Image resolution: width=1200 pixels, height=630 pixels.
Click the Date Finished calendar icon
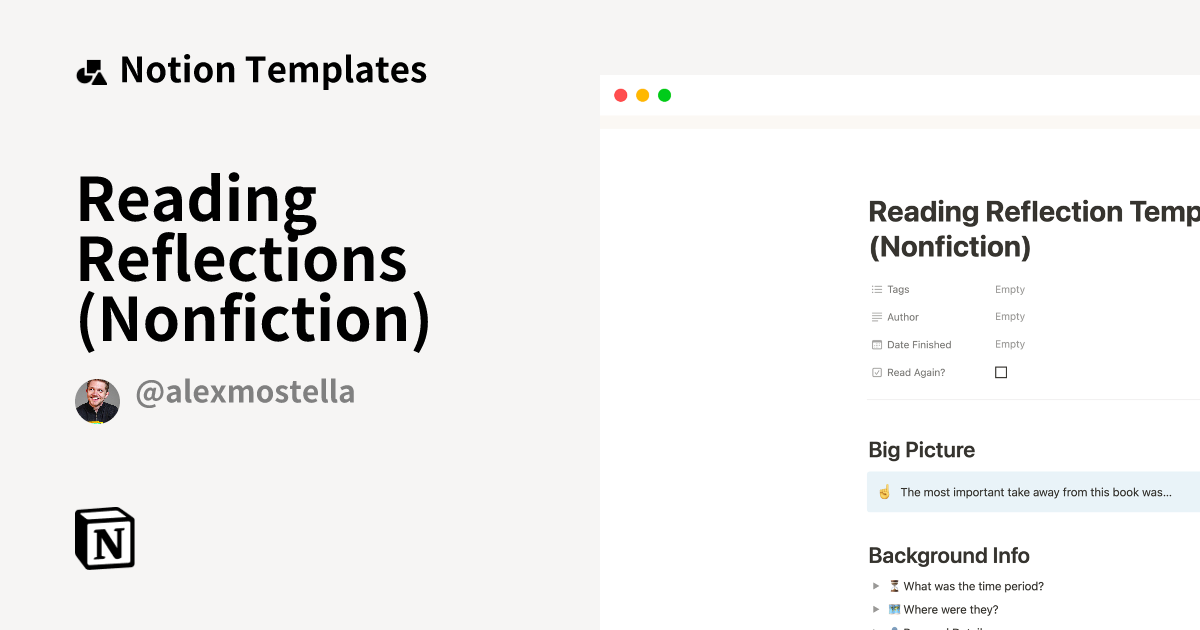[876, 344]
